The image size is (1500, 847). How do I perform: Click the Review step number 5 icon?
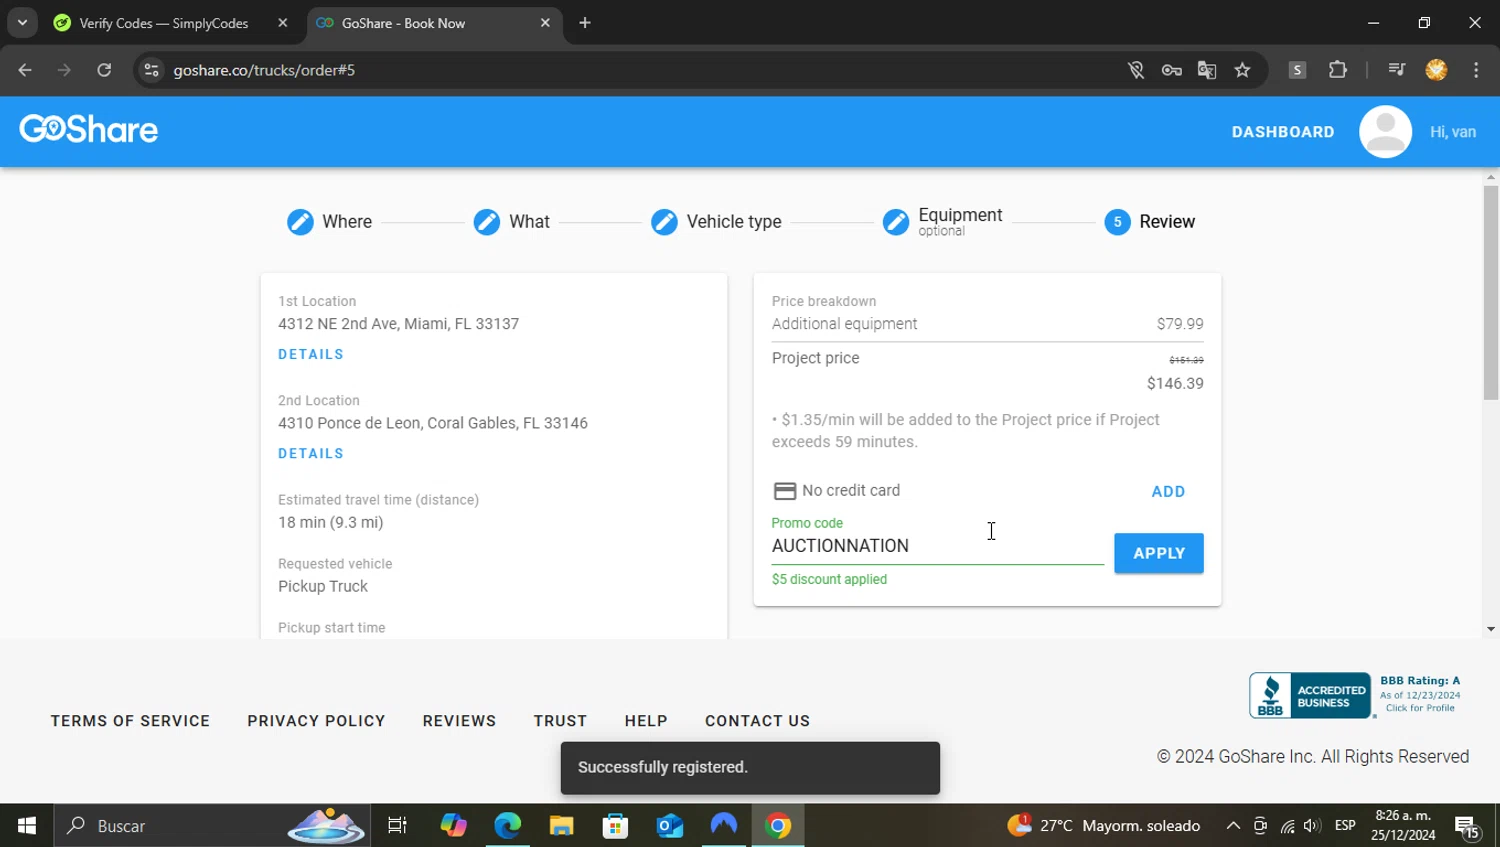tap(1117, 222)
